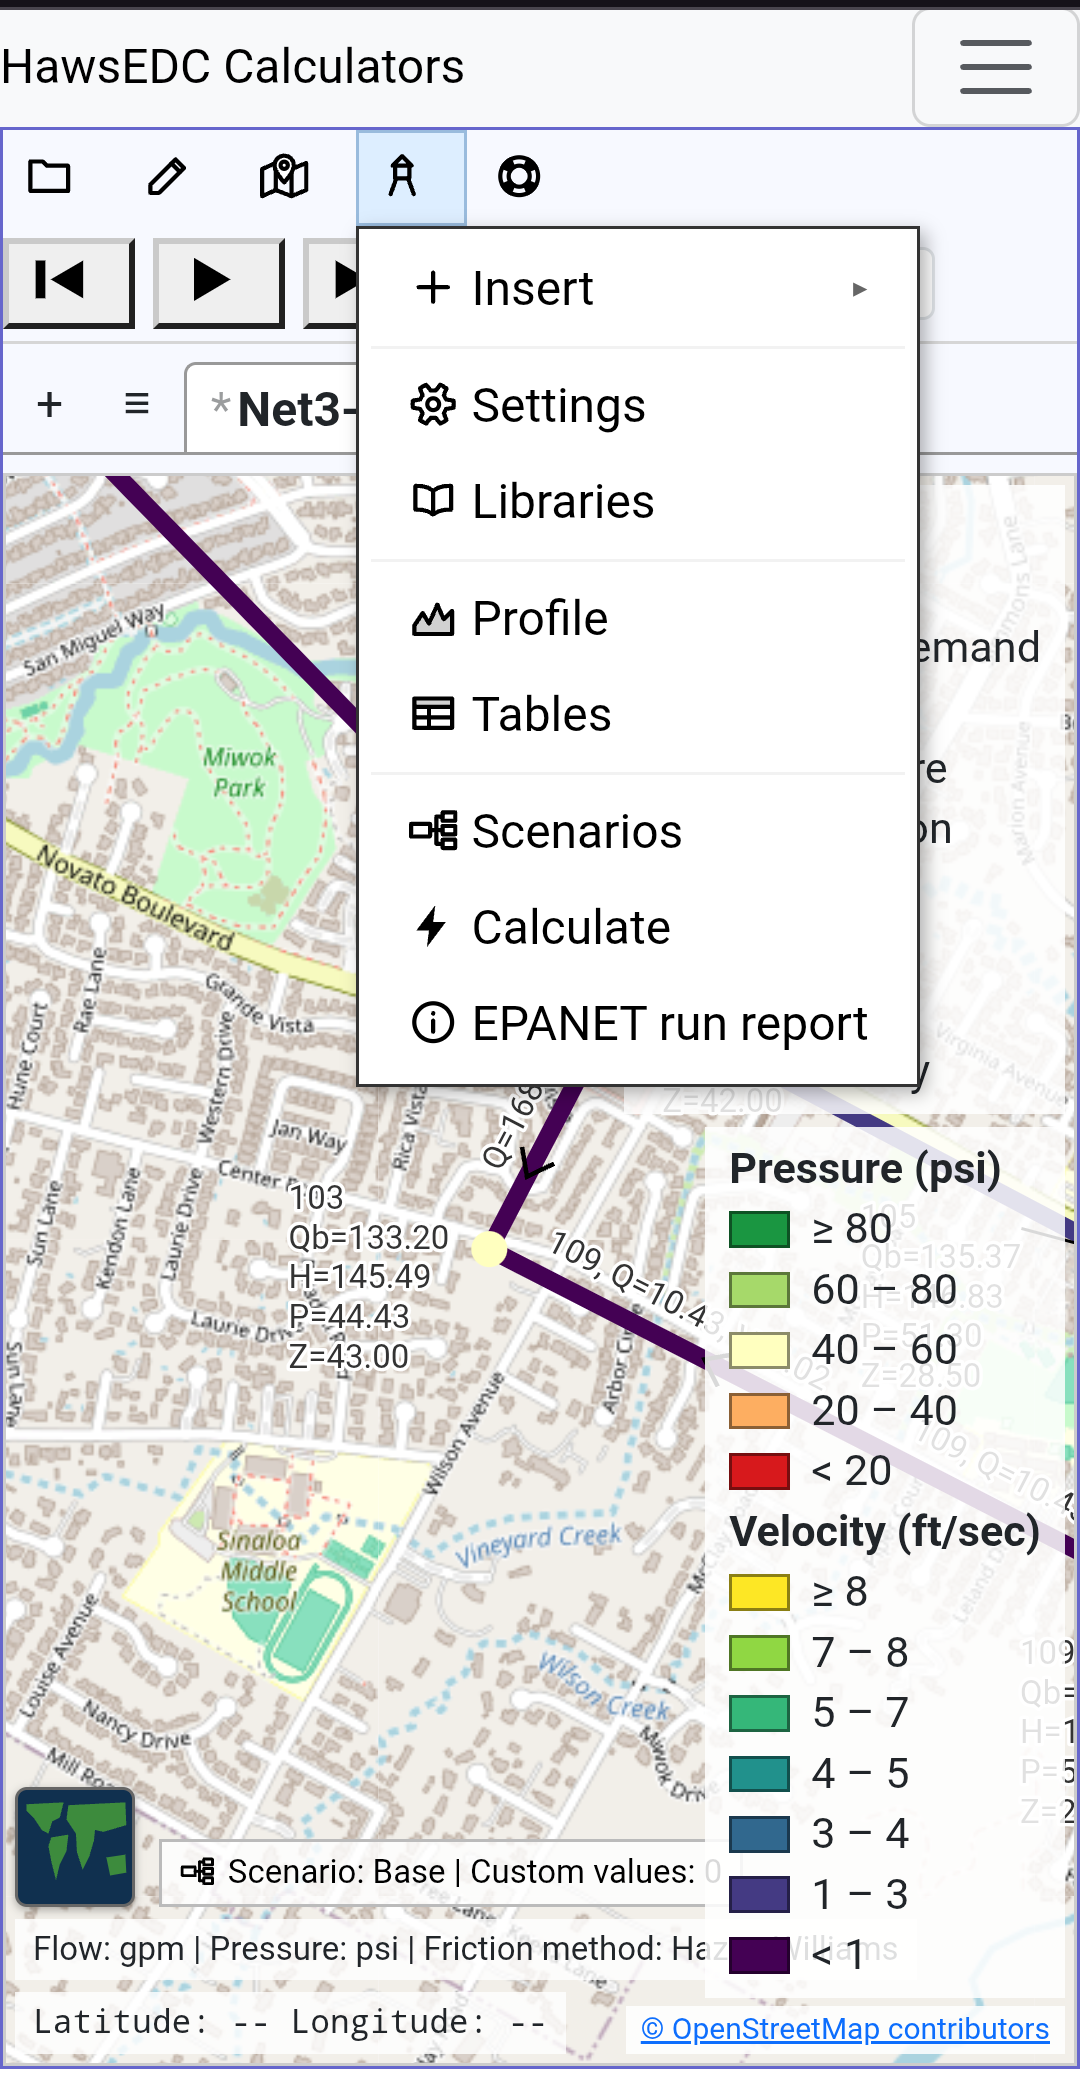This screenshot has width=1080, height=2073.
Task: Click the Miwok Park map label
Action: coord(240,772)
